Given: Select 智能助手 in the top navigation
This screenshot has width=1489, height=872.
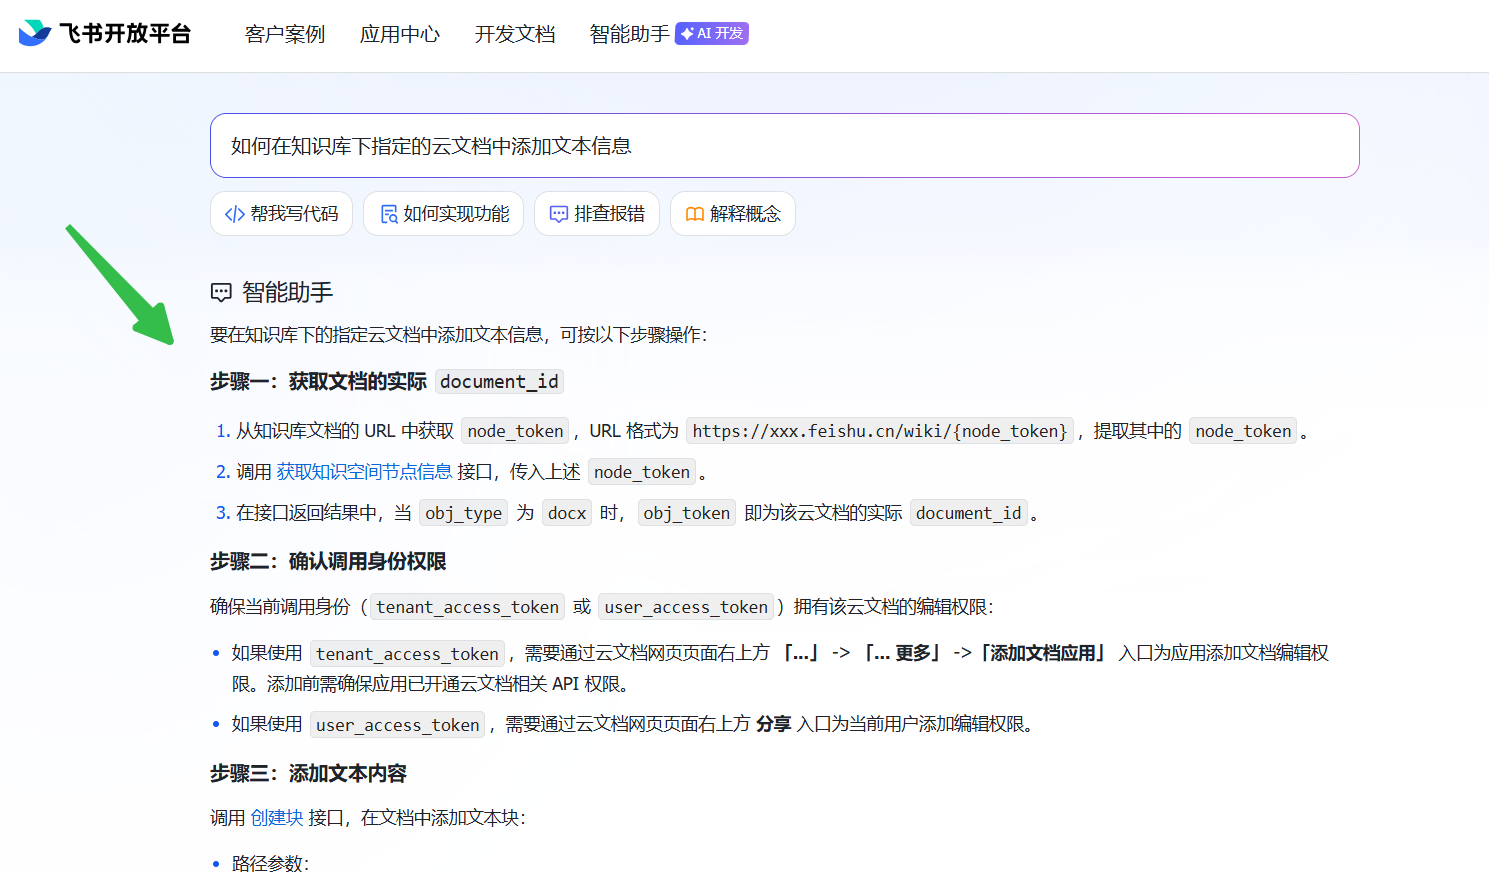Looking at the screenshot, I should 629,34.
